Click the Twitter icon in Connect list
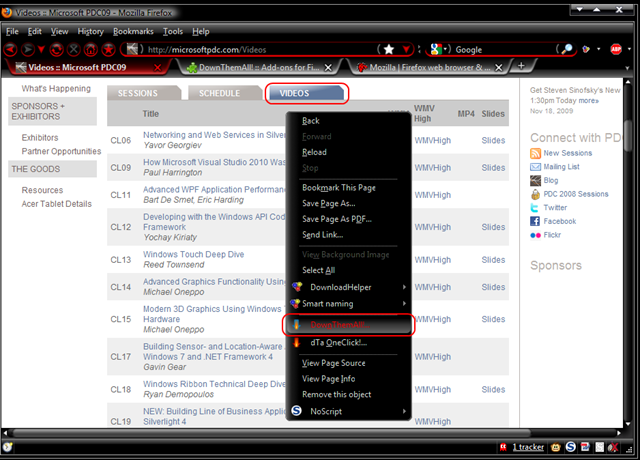640x460 pixels. (x=535, y=208)
